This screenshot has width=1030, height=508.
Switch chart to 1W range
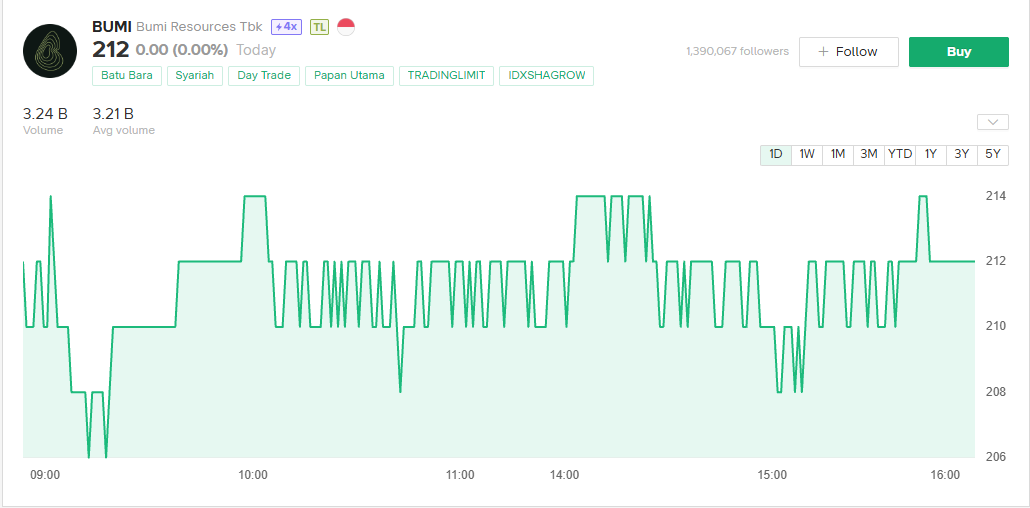pyautogui.click(x=807, y=154)
